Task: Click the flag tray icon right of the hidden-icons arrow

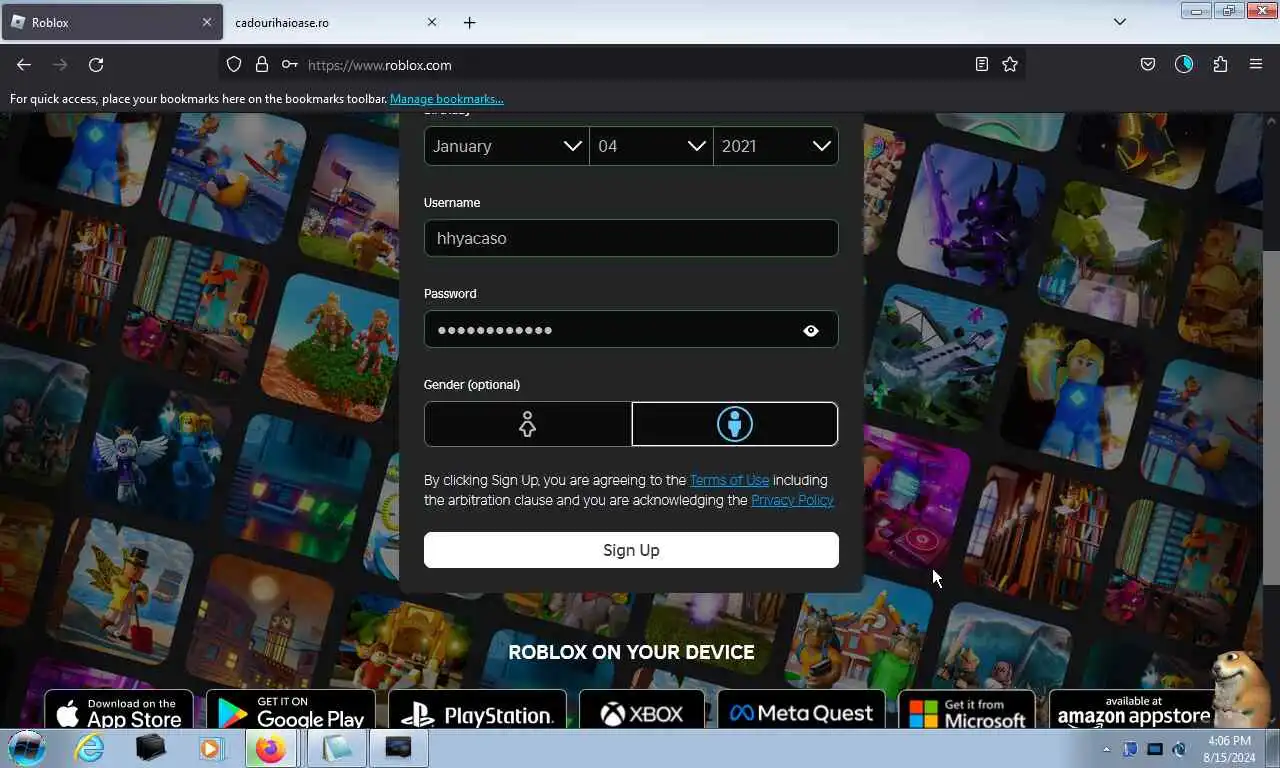Action: pyautogui.click(x=1130, y=749)
